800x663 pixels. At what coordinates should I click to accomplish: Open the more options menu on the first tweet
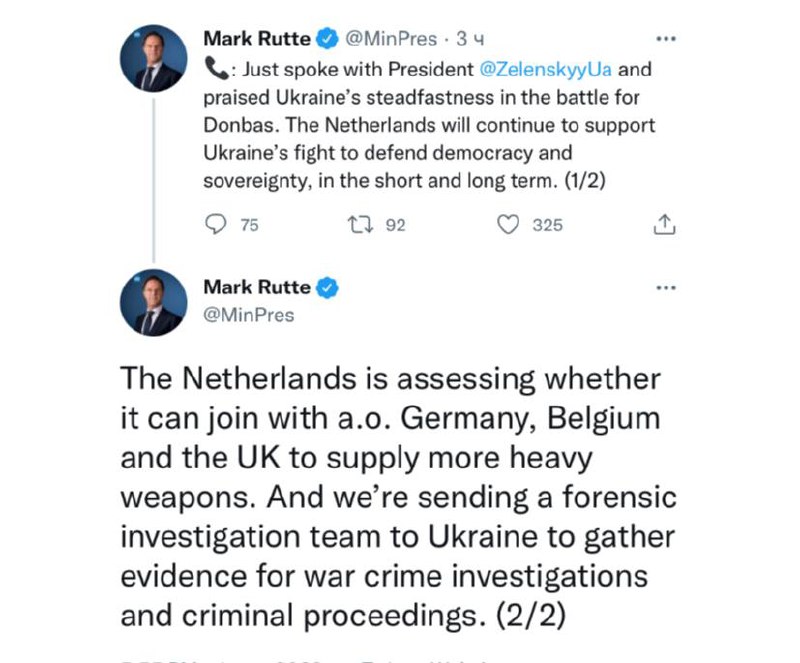point(665,39)
